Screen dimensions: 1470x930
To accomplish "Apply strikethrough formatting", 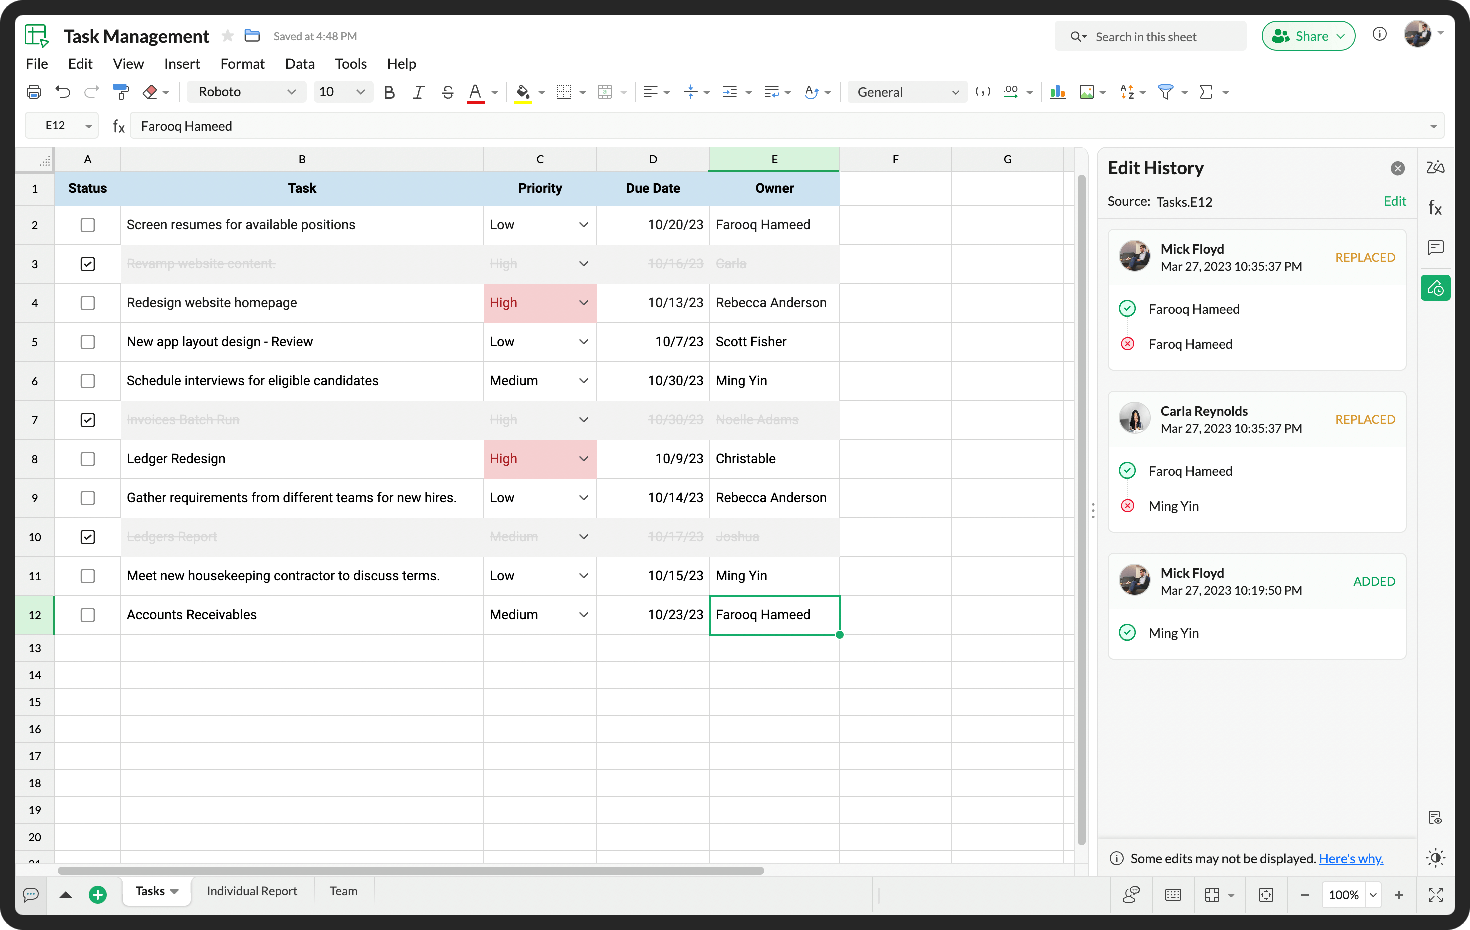I will pos(447,92).
